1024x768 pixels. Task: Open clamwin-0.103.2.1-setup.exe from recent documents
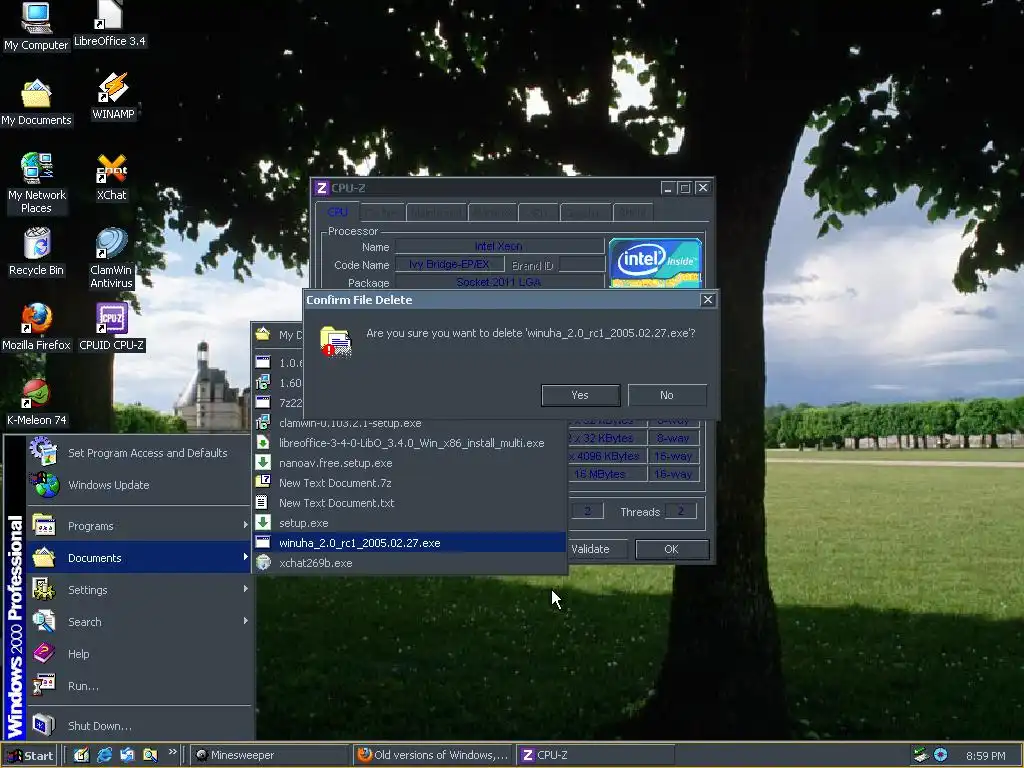409,423
